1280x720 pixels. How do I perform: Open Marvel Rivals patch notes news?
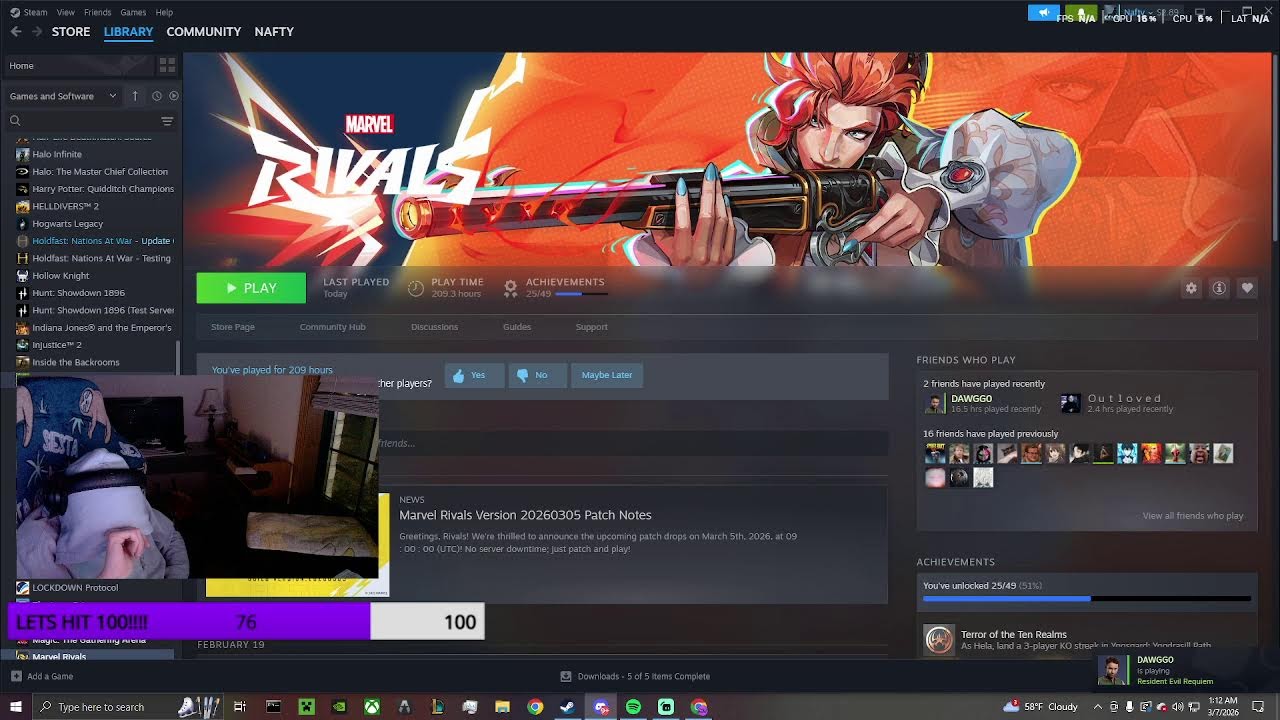coord(525,515)
